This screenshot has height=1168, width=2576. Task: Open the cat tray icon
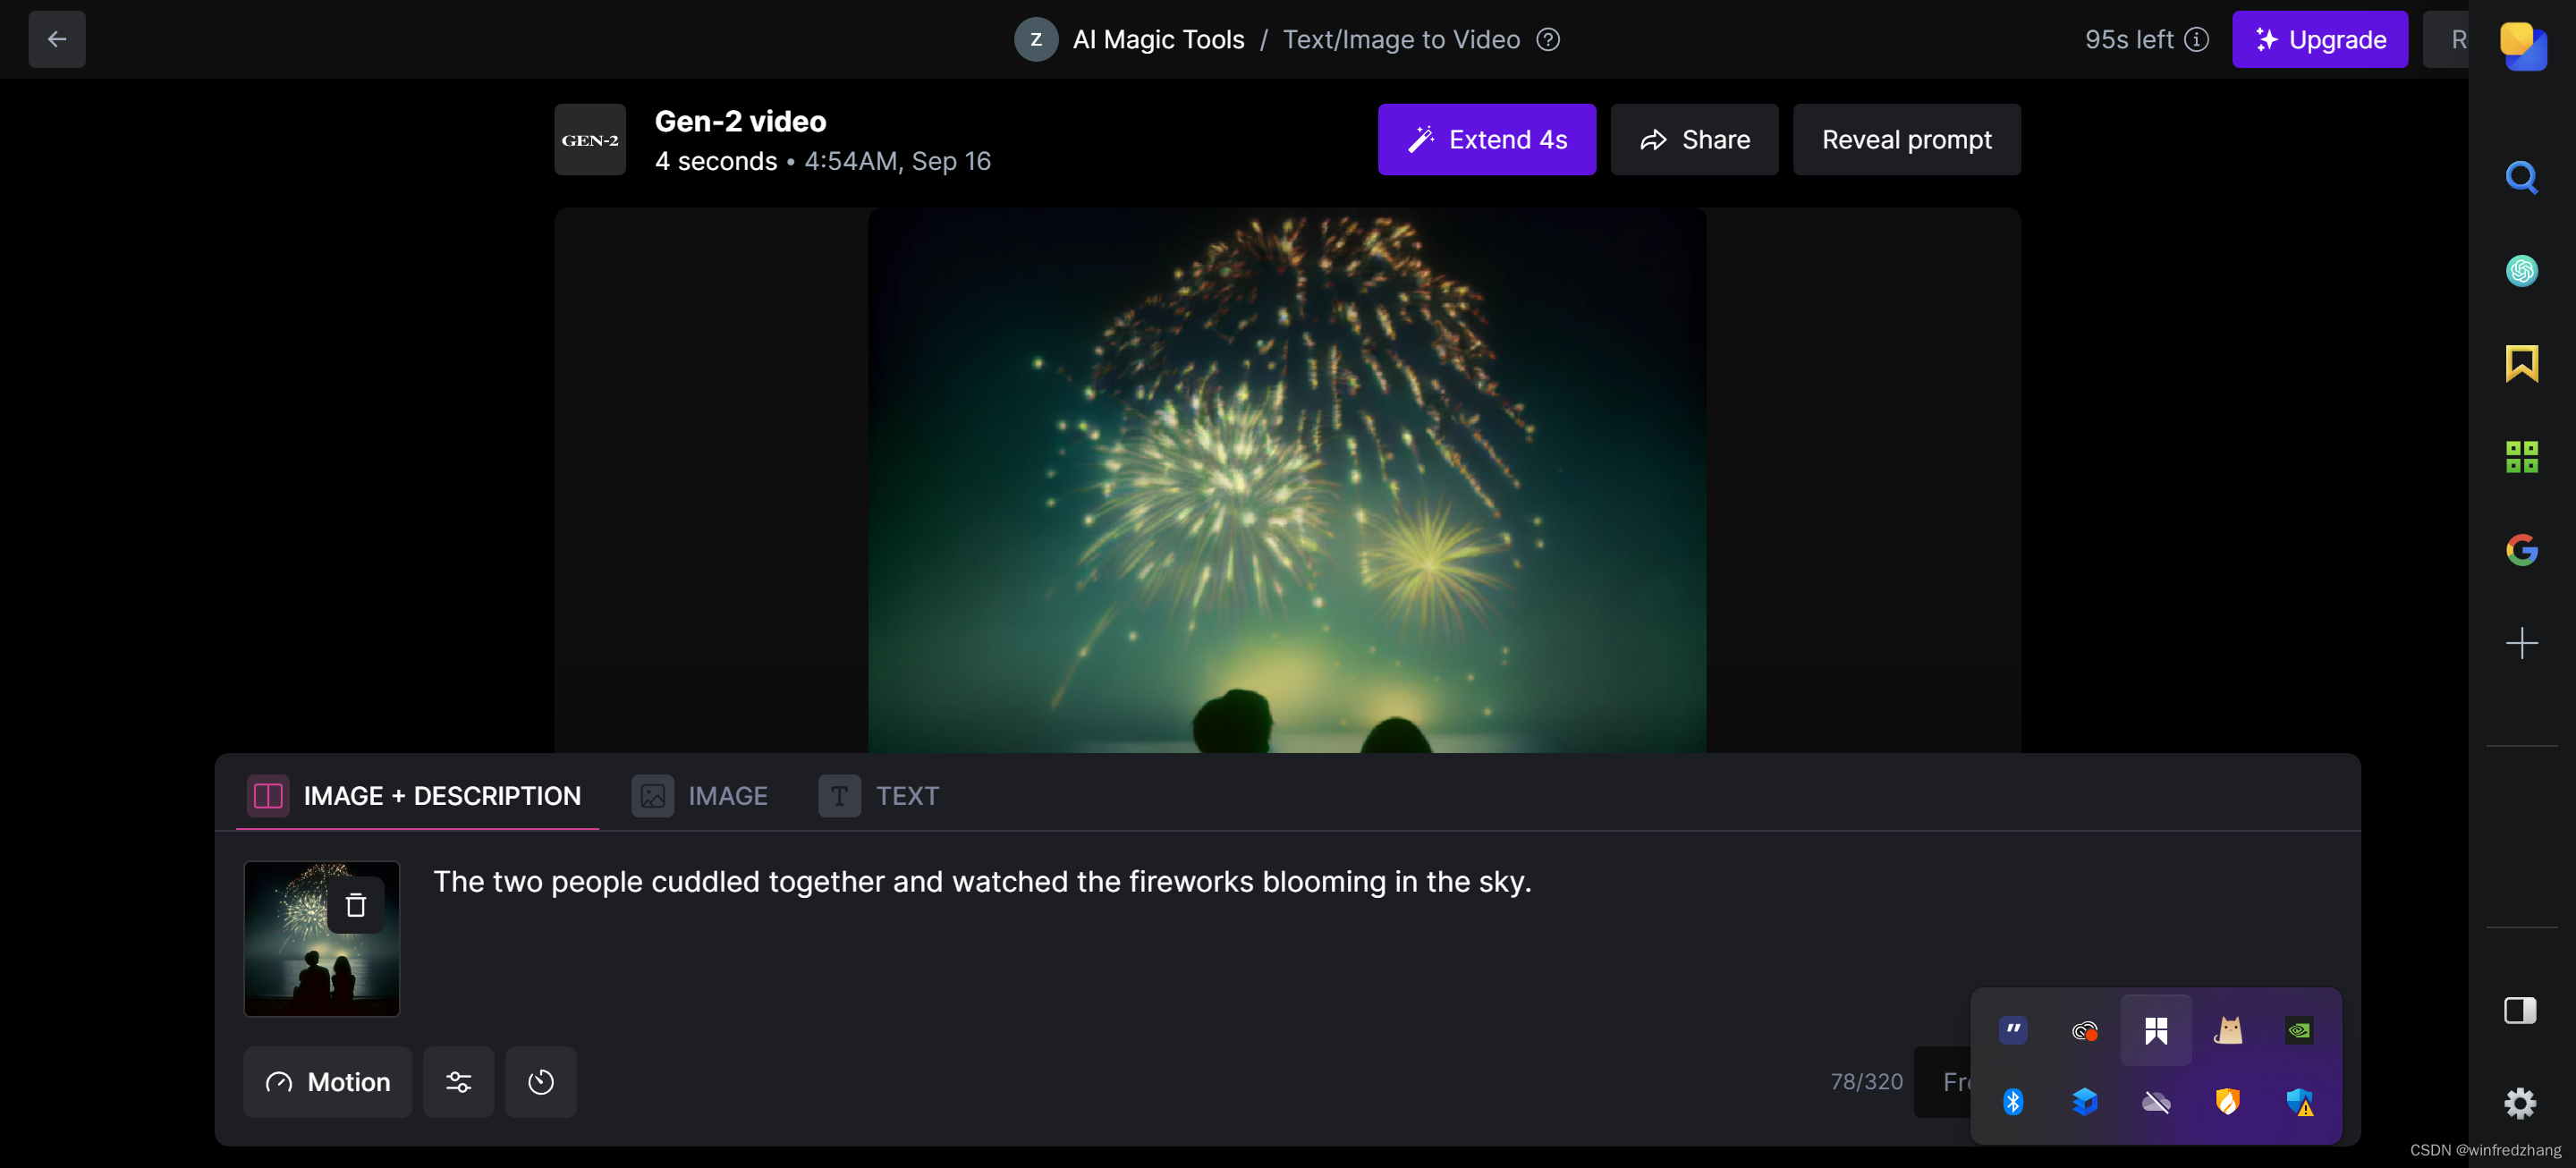tap(2228, 1031)
